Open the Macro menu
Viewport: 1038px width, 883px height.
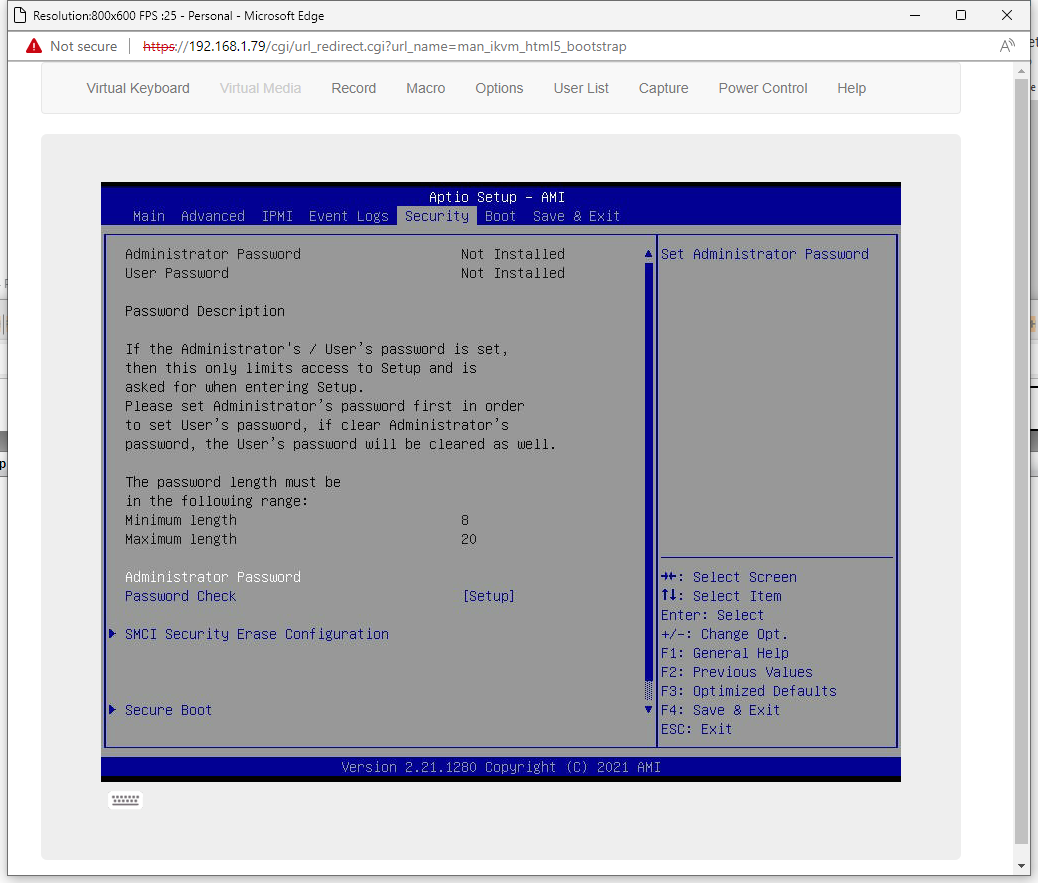426,88
